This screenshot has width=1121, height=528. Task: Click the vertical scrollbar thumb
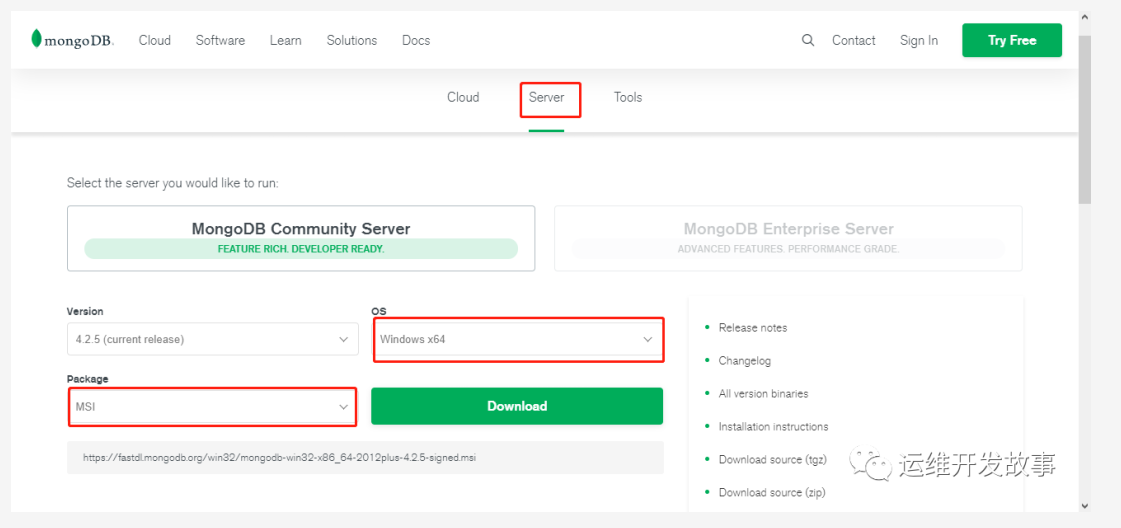click(x=1085, y=118)
